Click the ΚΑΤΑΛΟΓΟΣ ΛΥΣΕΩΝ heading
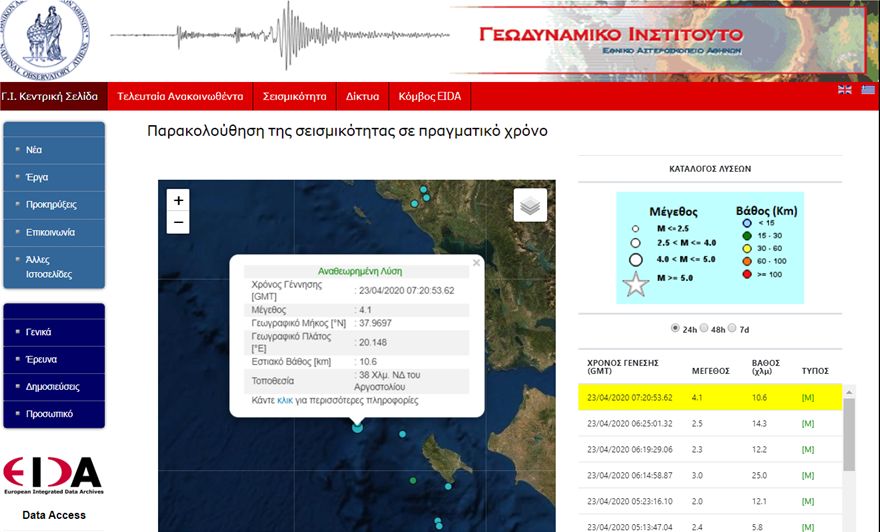Viewport: 880px width, 532px height. coord(710,169)
